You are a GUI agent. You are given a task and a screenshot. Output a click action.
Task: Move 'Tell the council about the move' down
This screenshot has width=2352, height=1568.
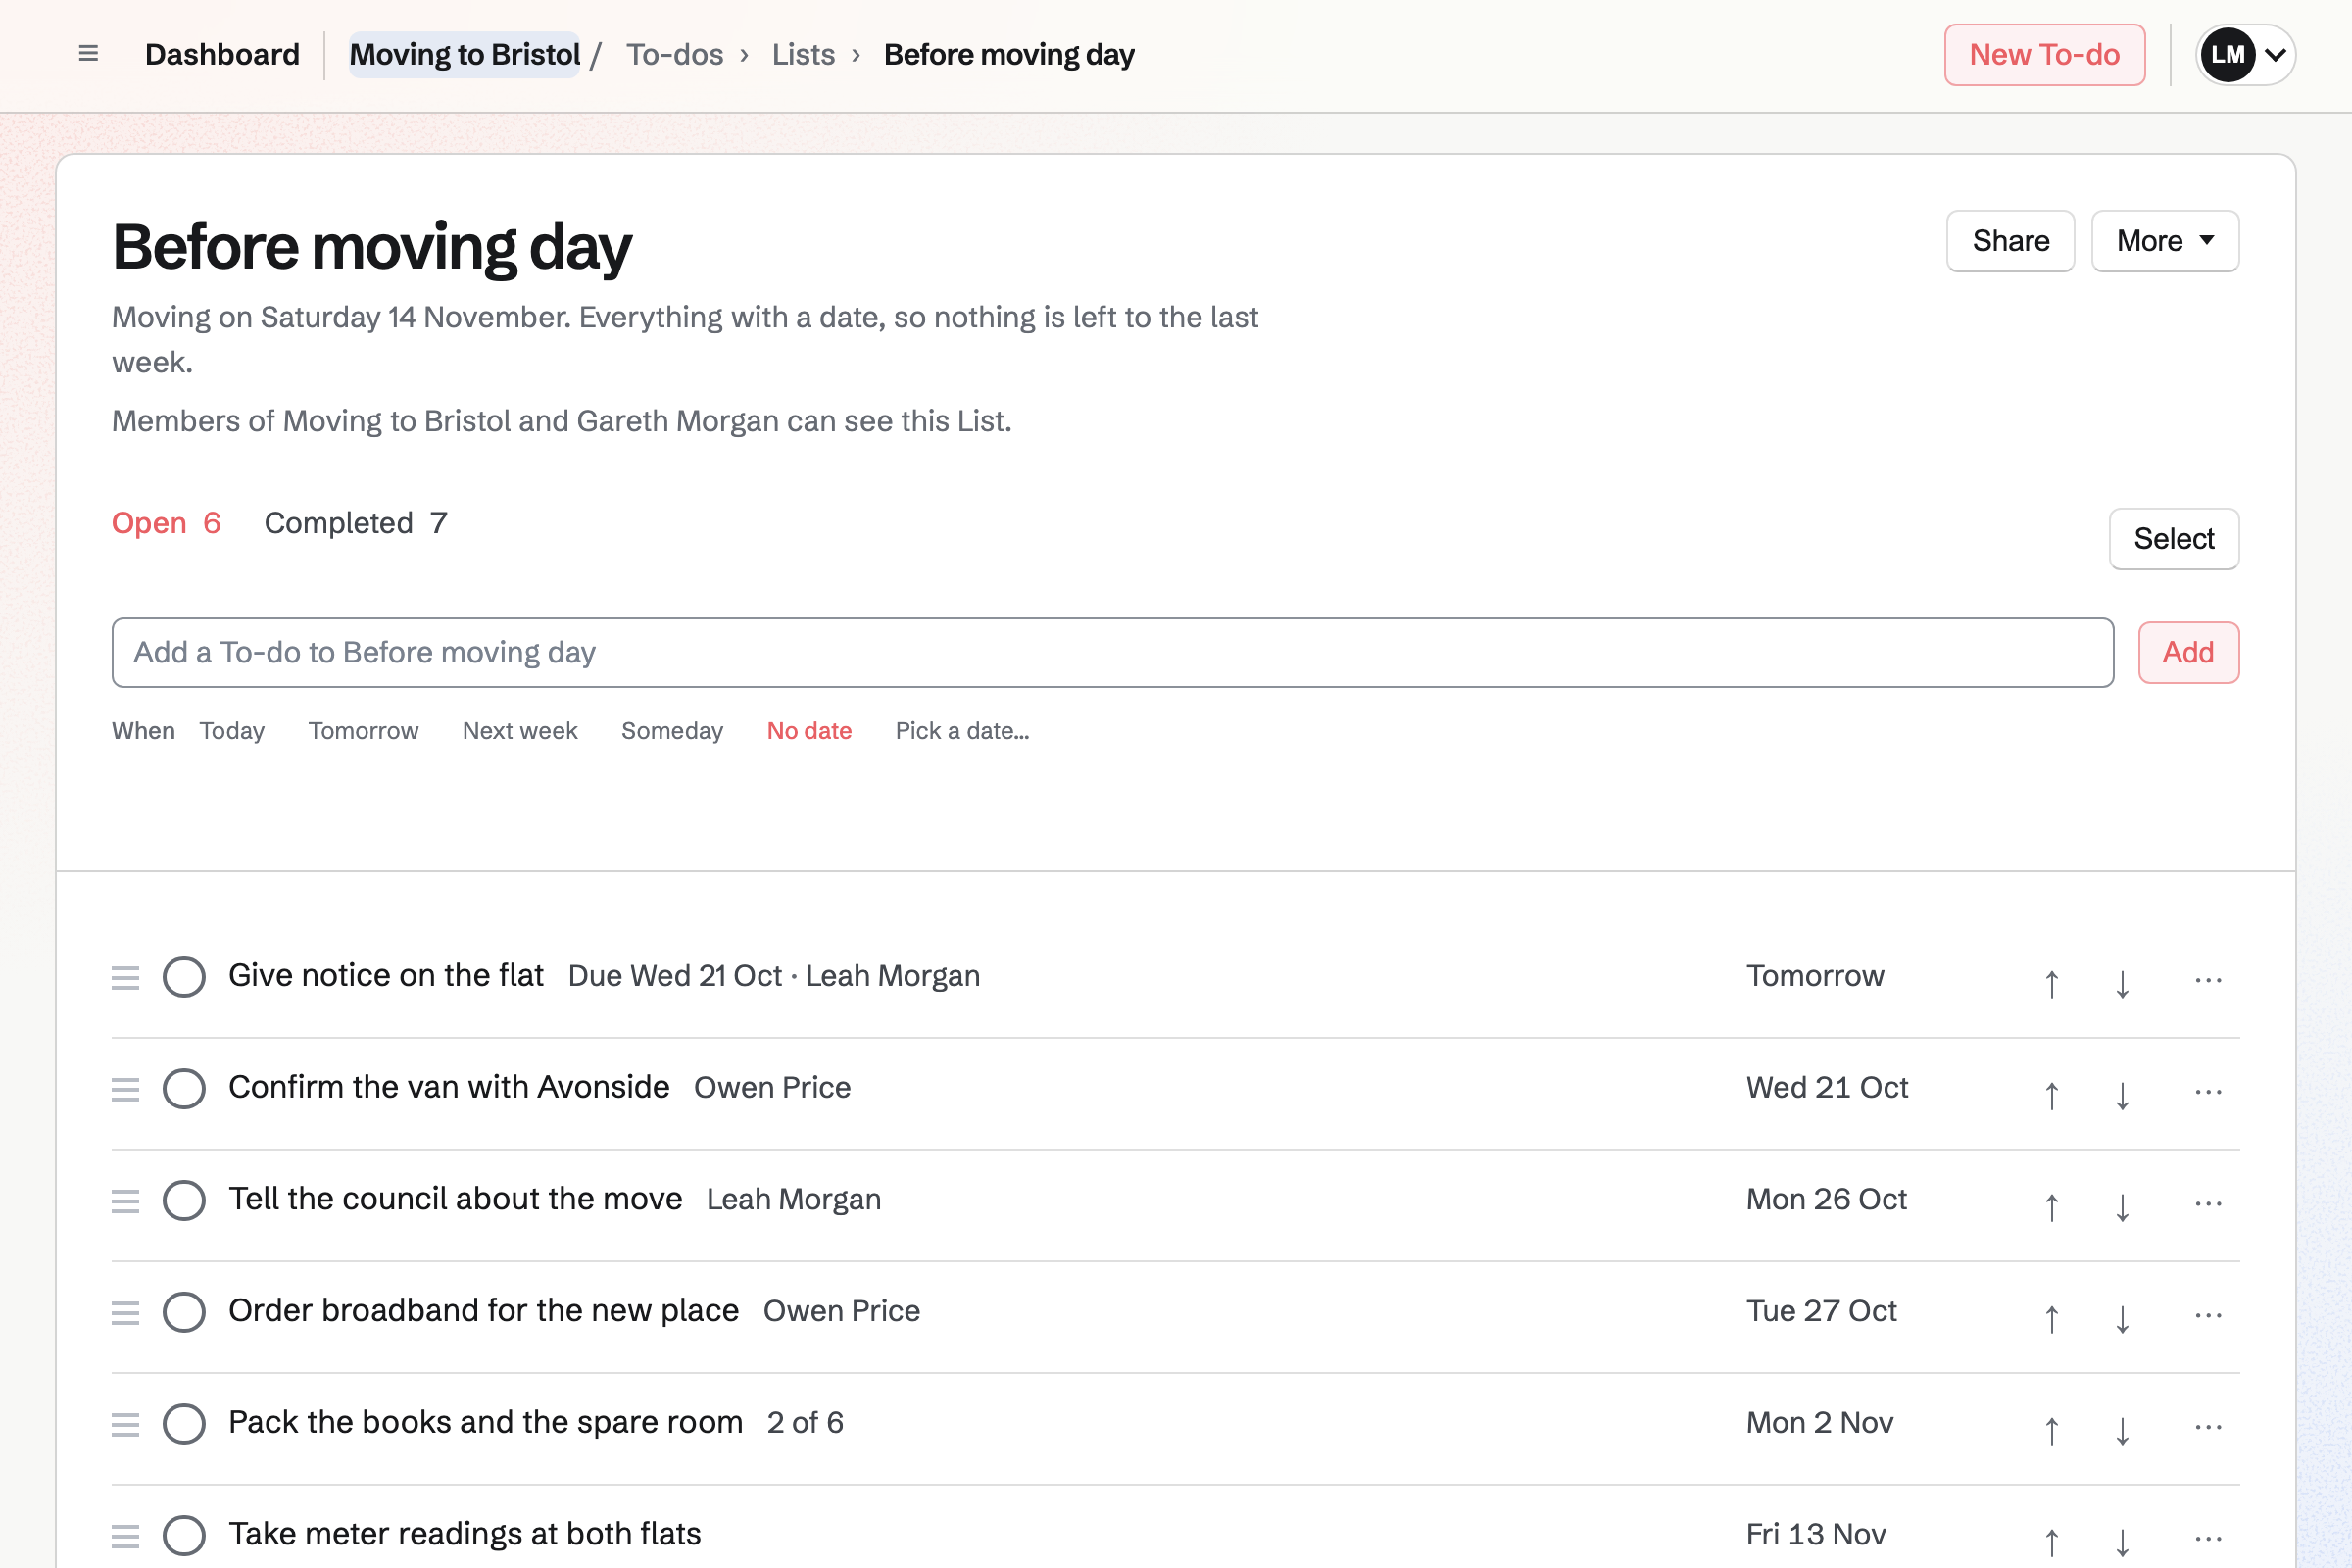click(x=2122, y=1206)
